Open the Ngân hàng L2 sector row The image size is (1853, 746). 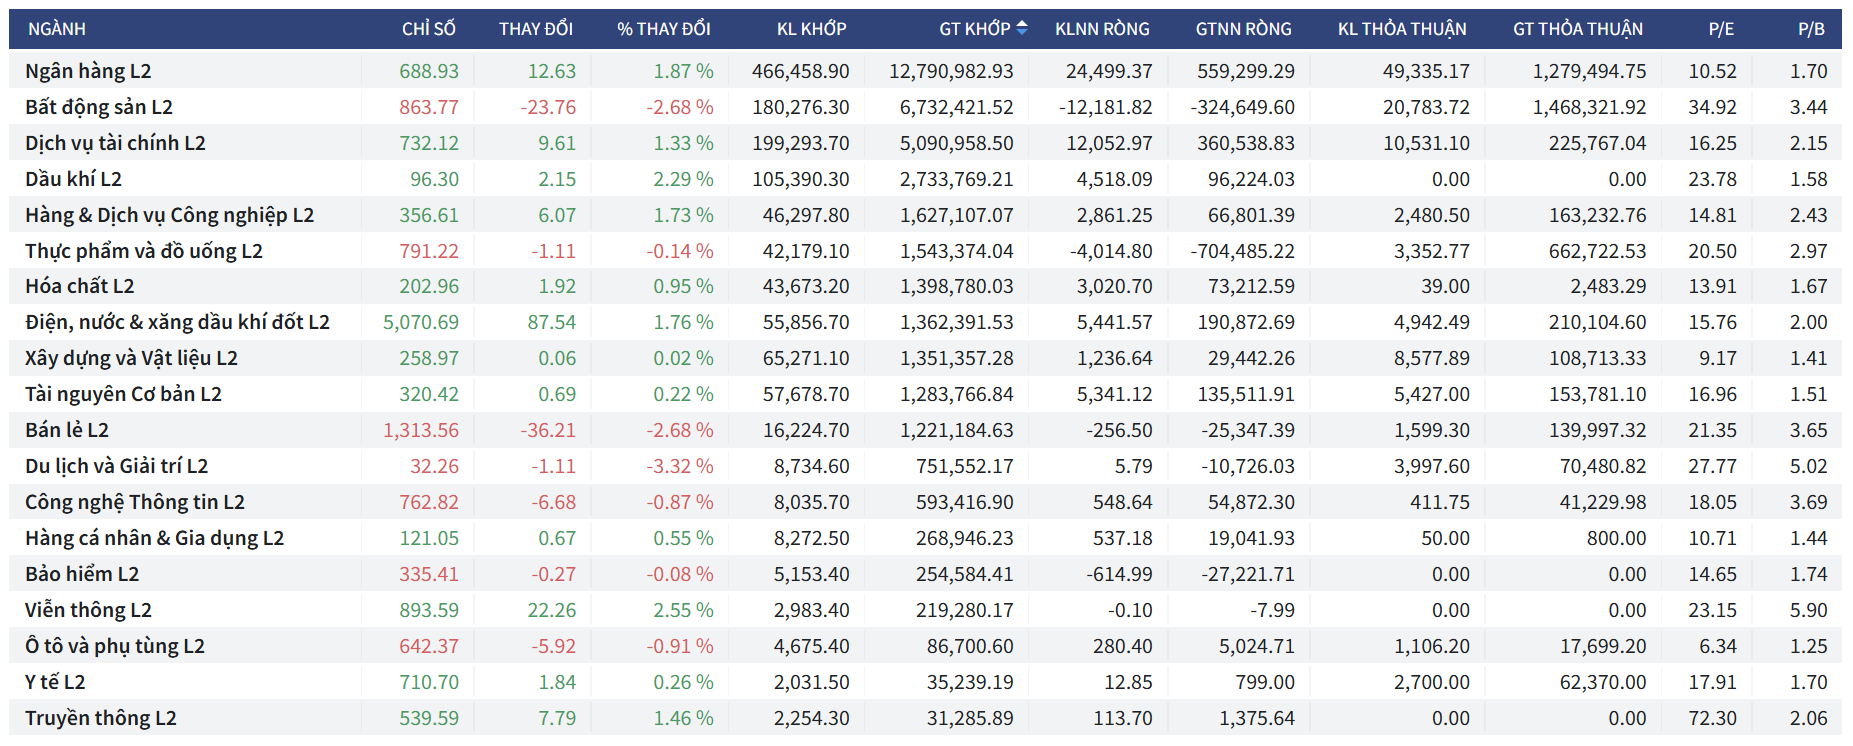pyautogui.click(x=88, y=71)
